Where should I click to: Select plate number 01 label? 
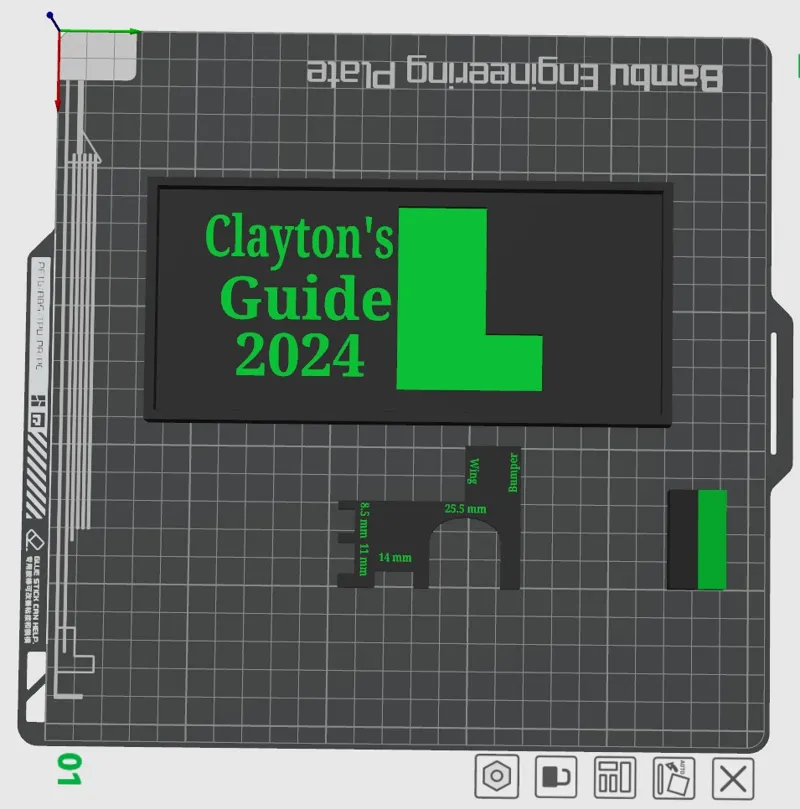tap(69, 769)
